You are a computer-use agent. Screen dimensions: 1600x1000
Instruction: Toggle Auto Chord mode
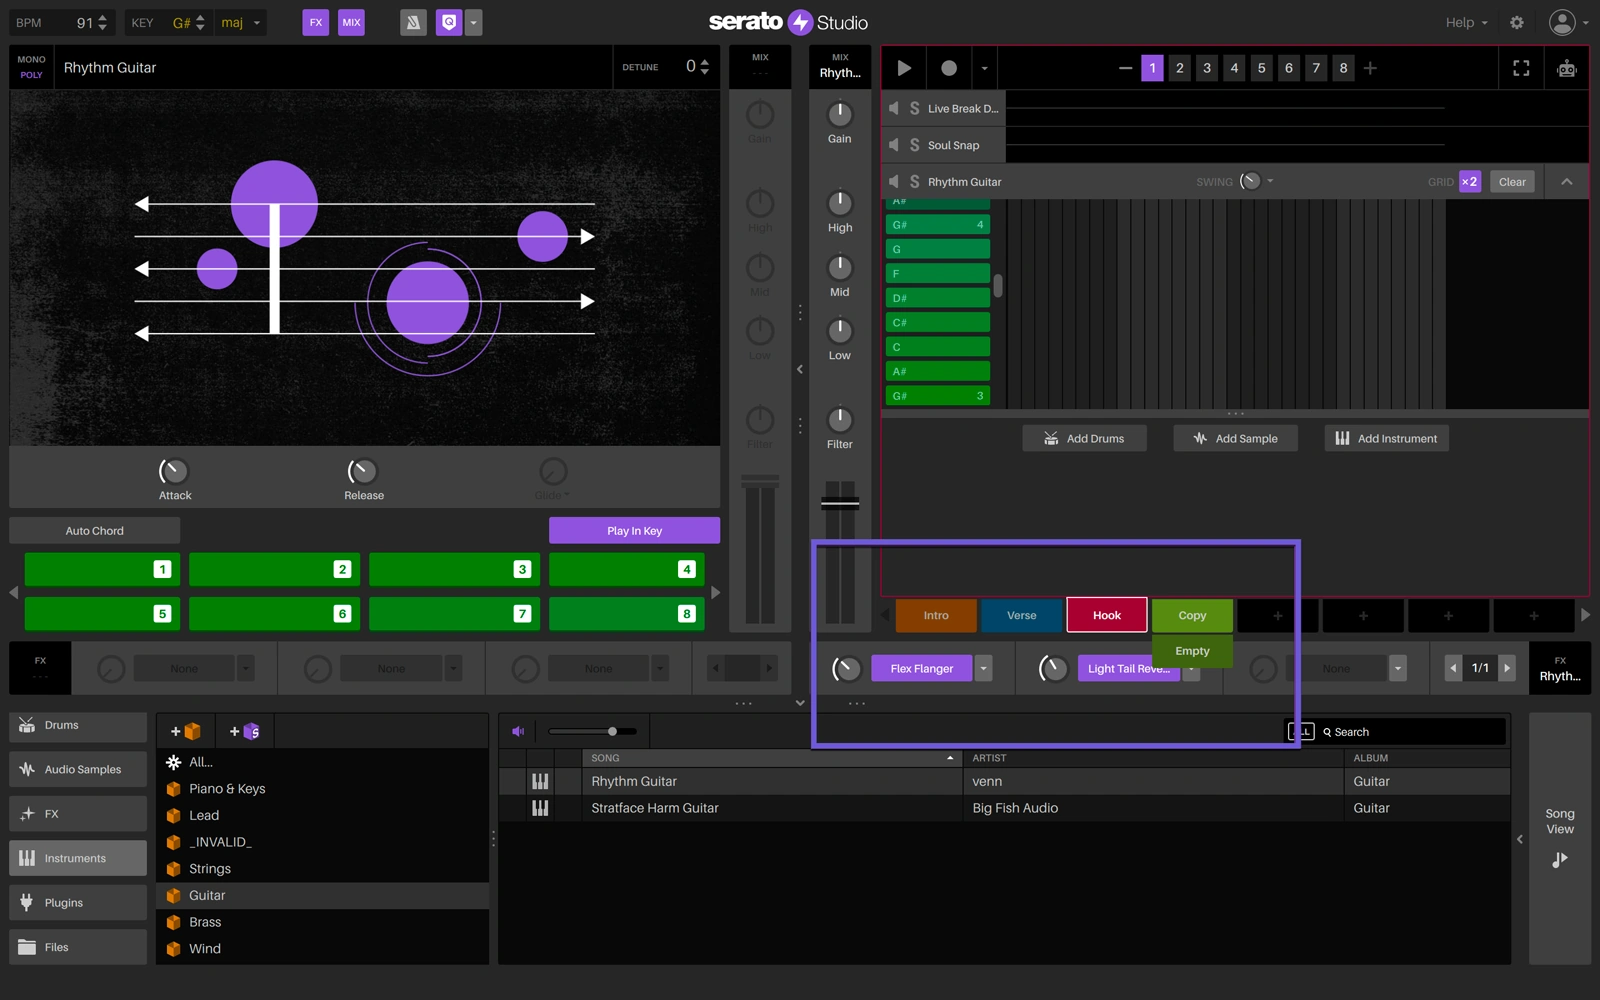pos(95,530)
